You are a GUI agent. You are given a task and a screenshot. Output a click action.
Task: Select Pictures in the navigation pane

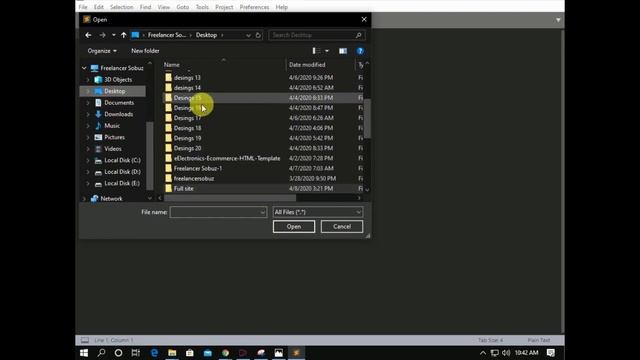point(114,137)
